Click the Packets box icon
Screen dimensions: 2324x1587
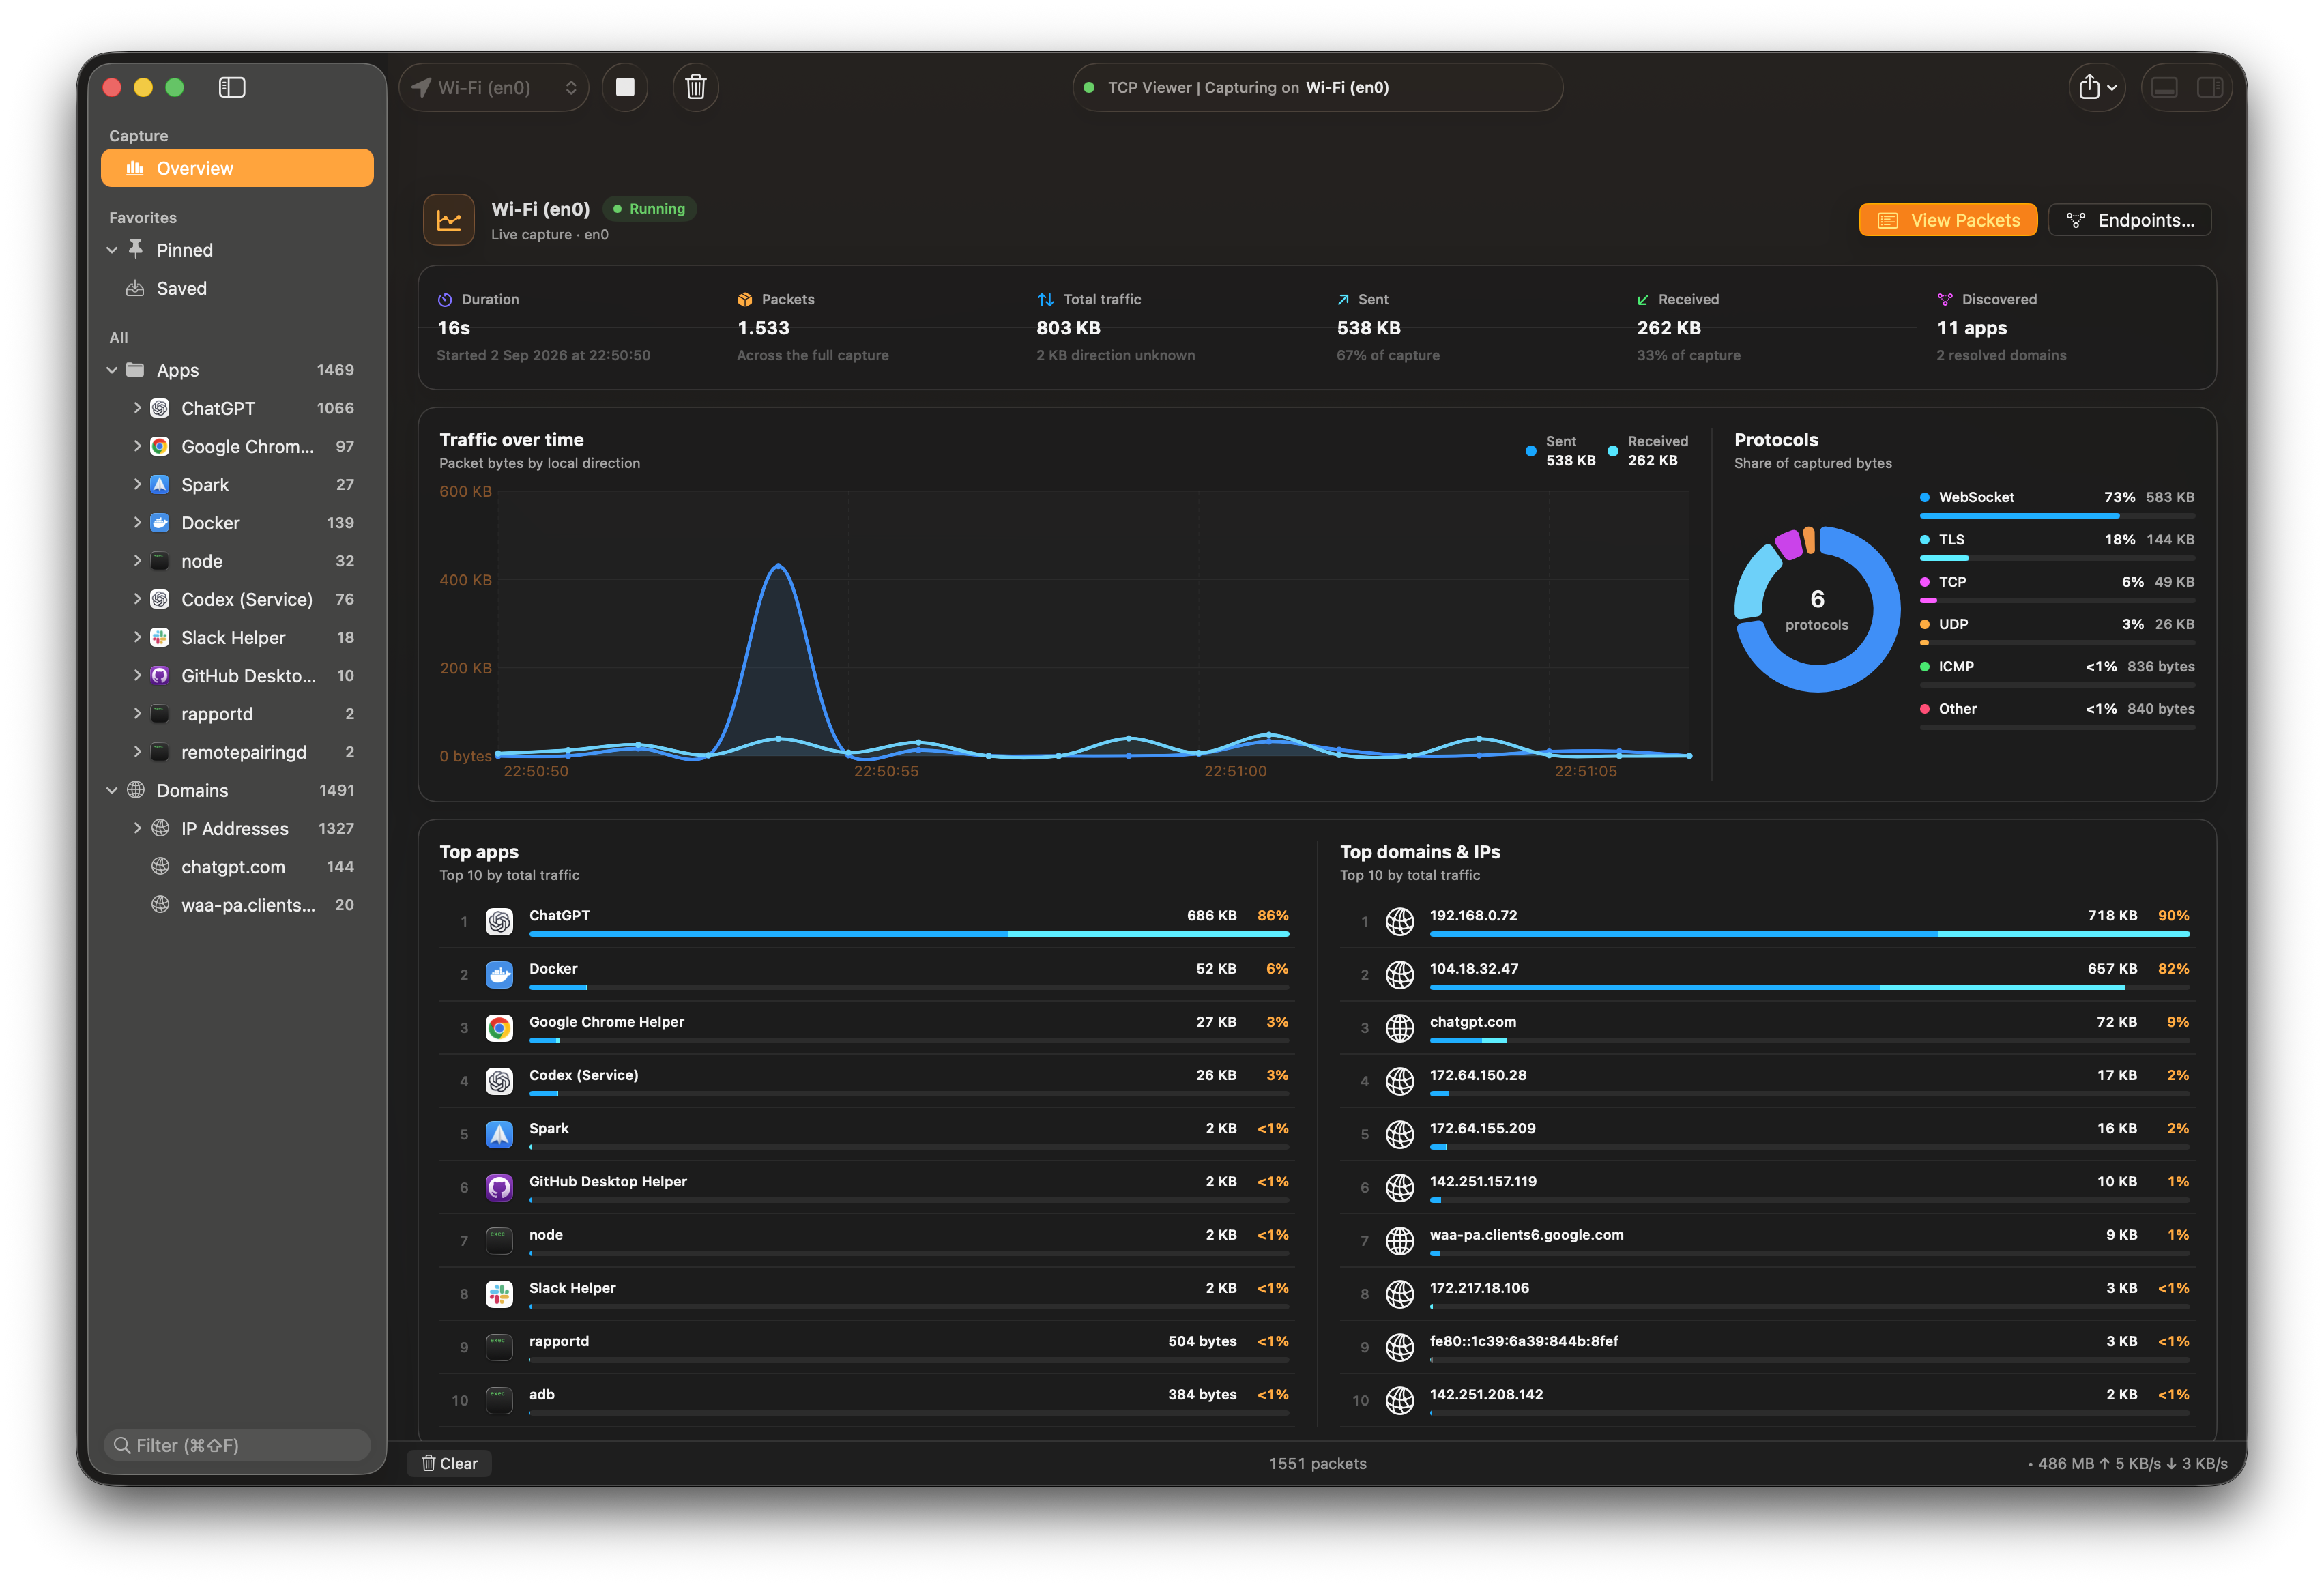pos(745,300)
